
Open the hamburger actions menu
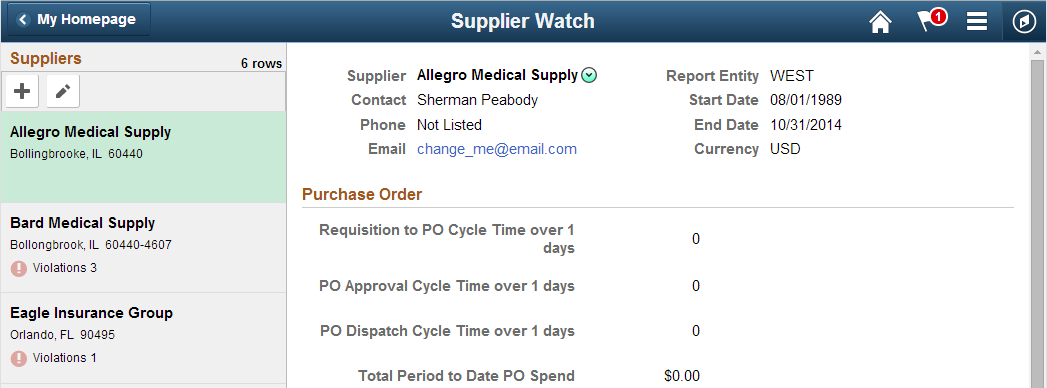[x=976, y=22]
